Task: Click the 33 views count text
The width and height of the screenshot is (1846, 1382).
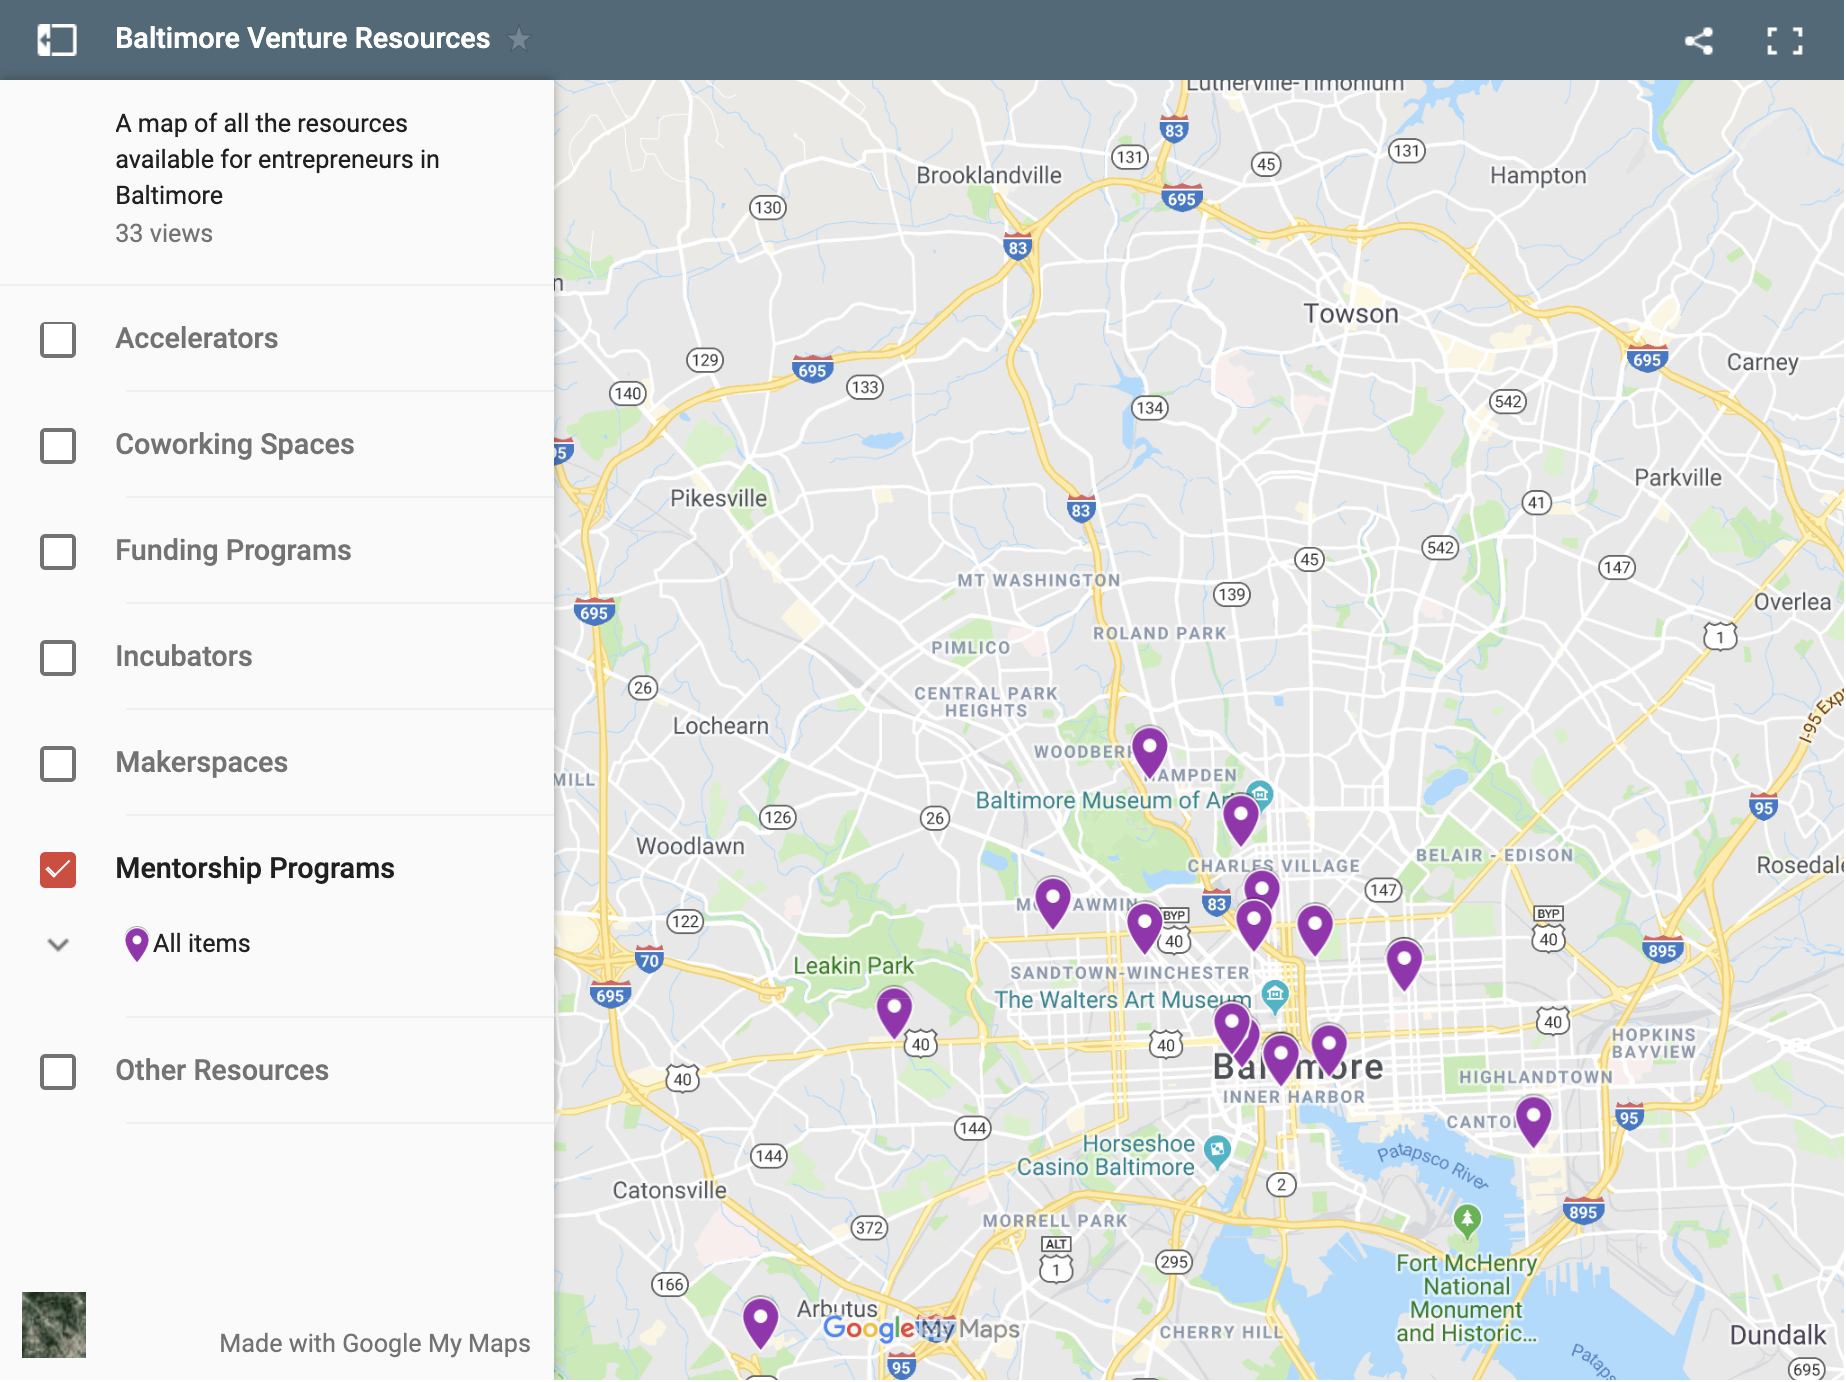Action: click(164, 233)
